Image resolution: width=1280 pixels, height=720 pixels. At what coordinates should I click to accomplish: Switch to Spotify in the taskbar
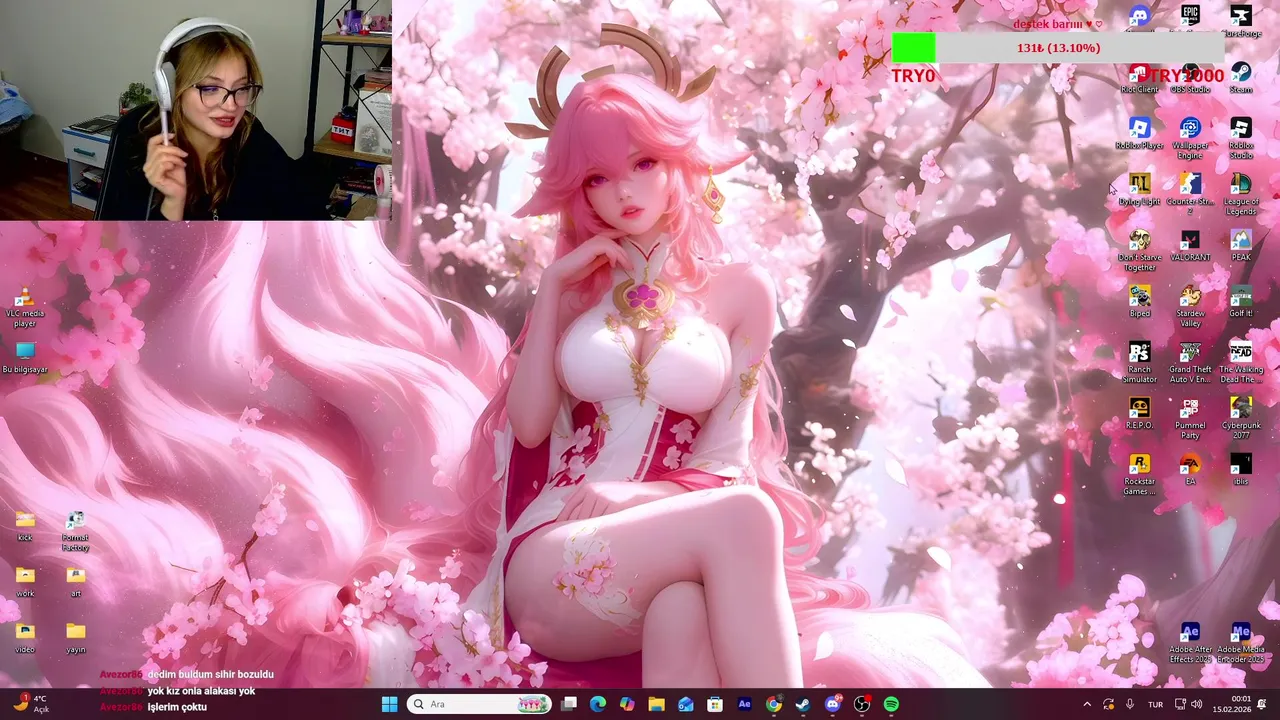(x=890, y=704)
